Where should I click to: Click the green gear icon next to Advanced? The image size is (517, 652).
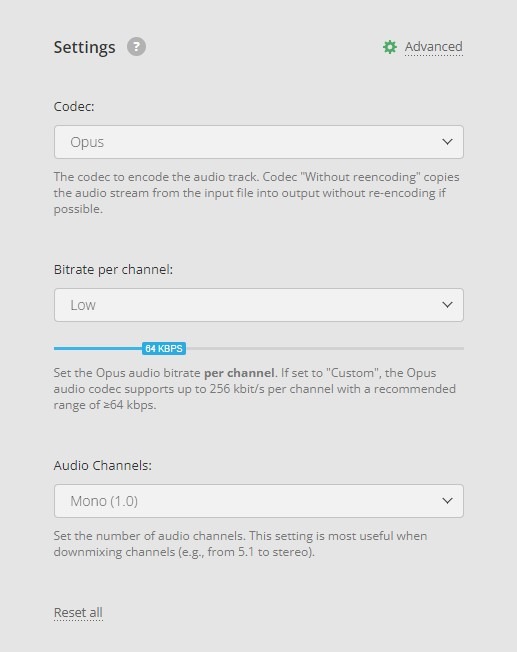[390, 47]
